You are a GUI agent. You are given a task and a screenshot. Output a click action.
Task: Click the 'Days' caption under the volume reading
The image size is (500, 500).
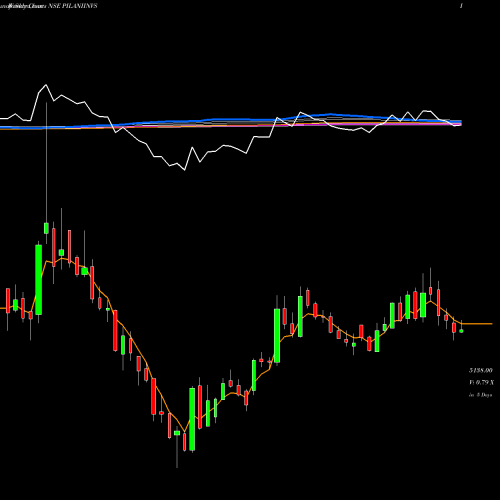point(481,395)
